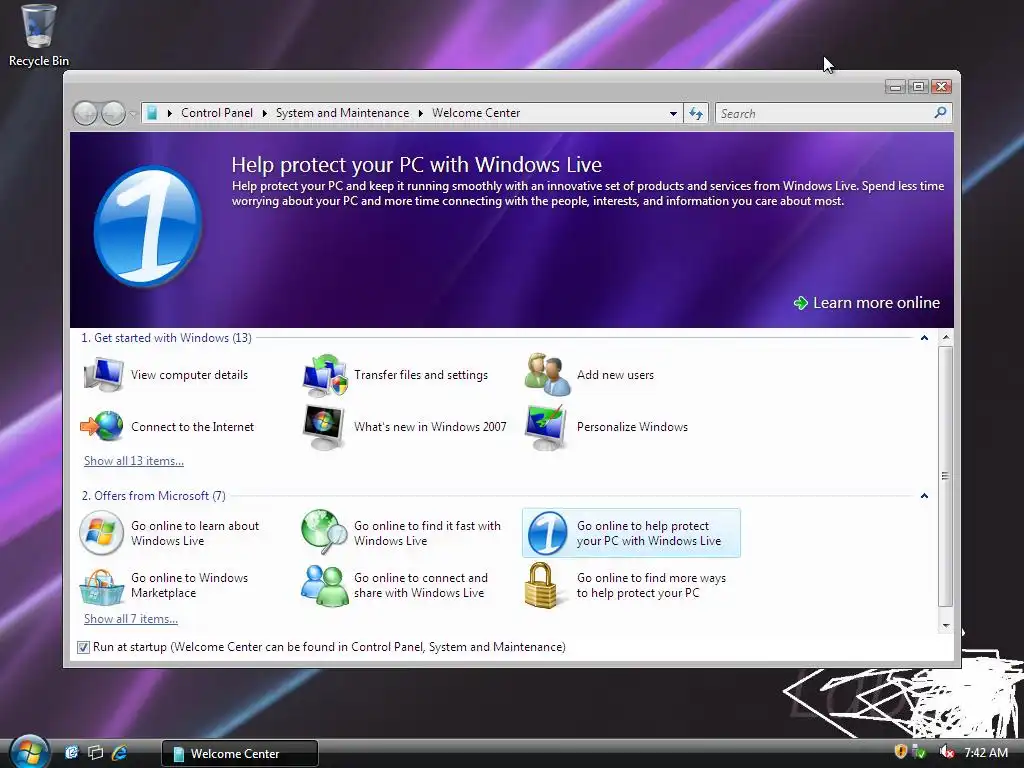
Task: Click 1. Get started with Windows heading
Action: tap(167, 338)
